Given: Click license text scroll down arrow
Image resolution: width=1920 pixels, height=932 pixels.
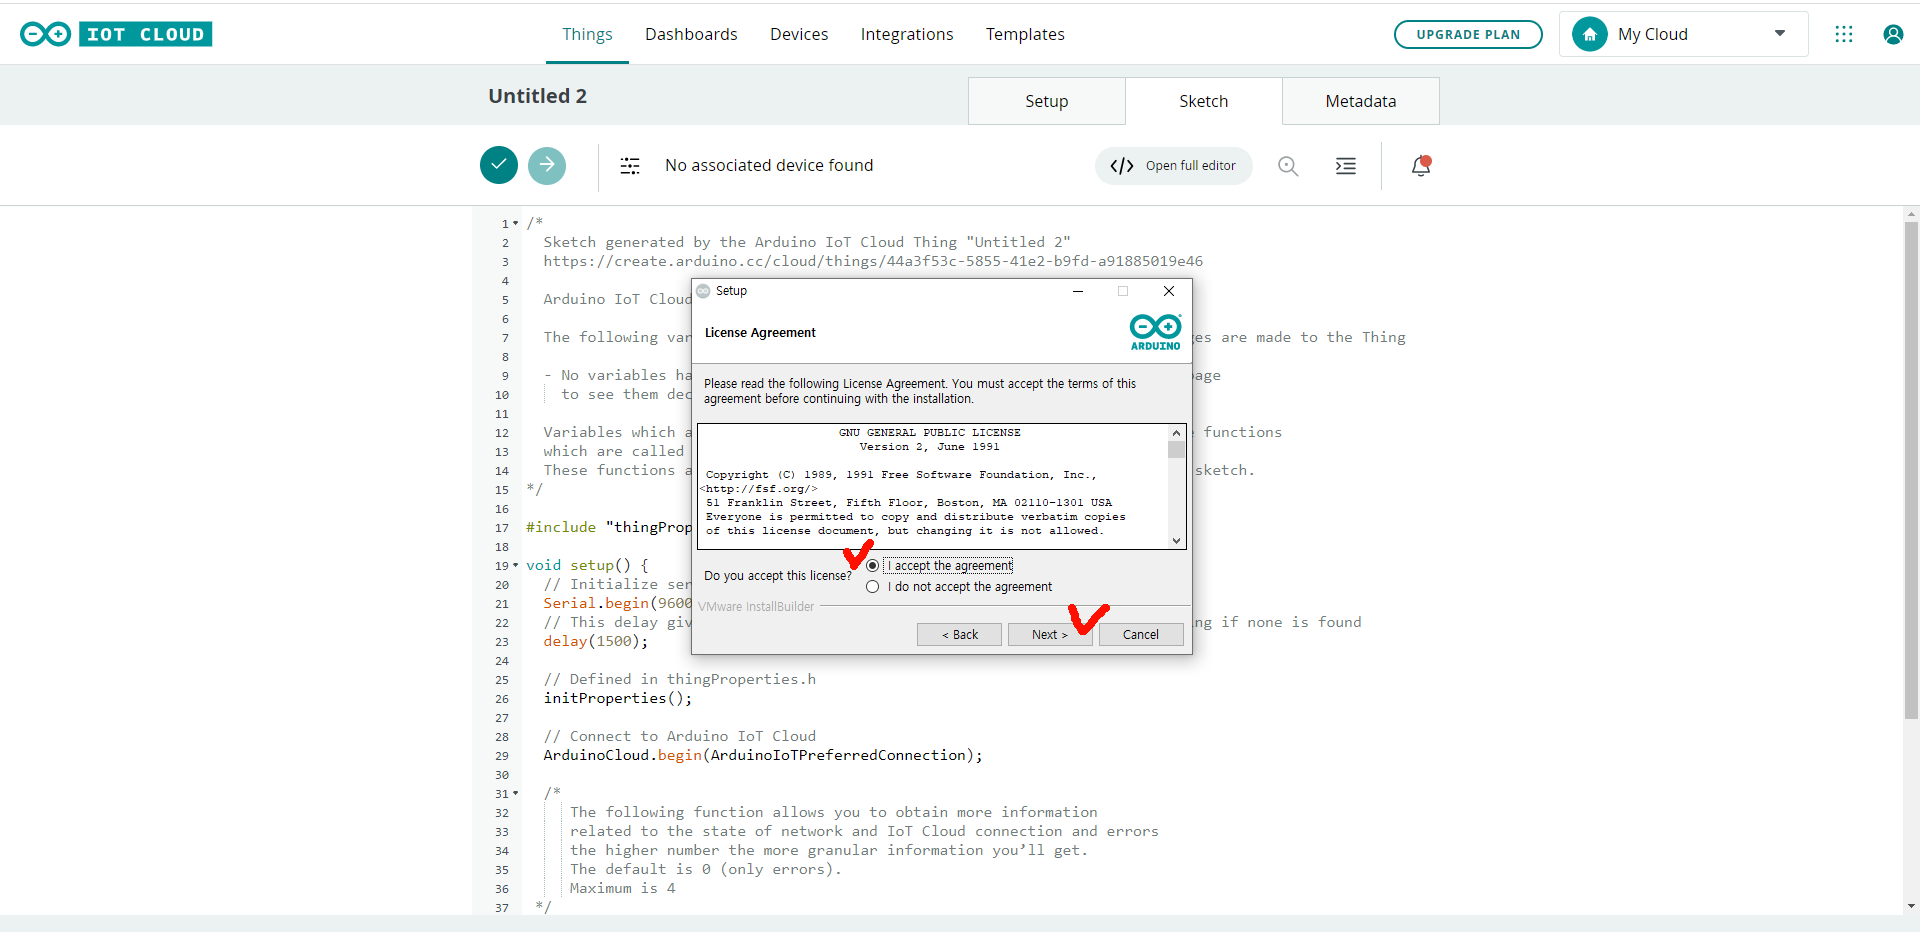Looking at the screenshot, I should click(x=1176, y=540).
